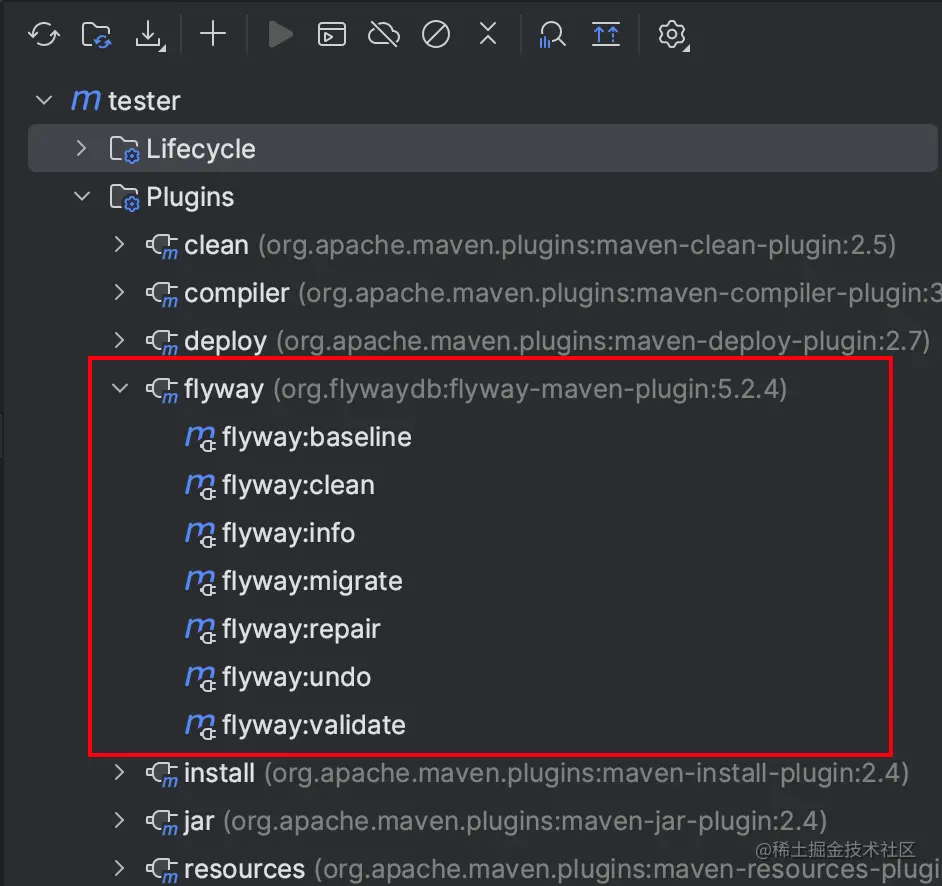Expand the install plugin node

pos(120,772)
